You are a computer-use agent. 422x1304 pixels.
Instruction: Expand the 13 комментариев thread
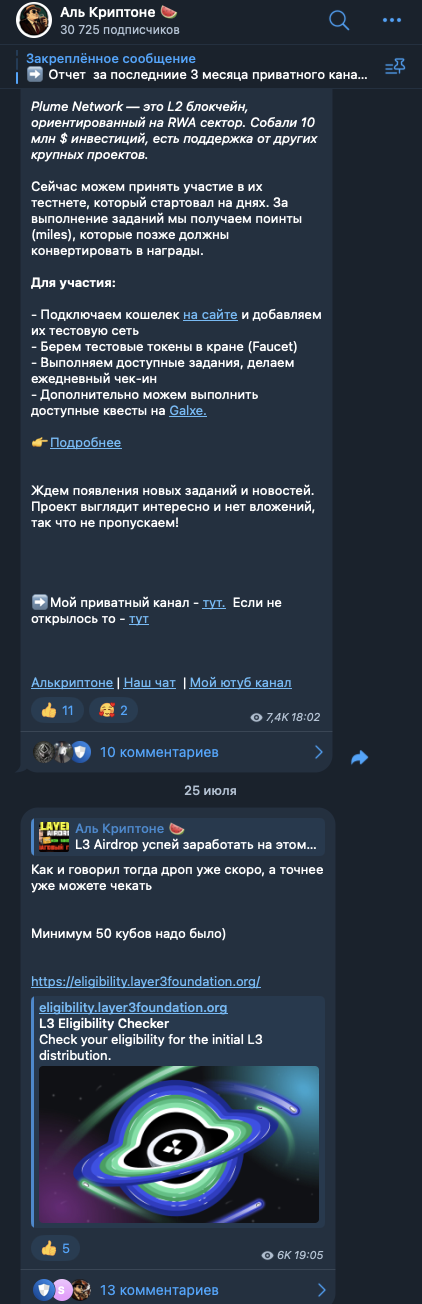coord(177,1289)
